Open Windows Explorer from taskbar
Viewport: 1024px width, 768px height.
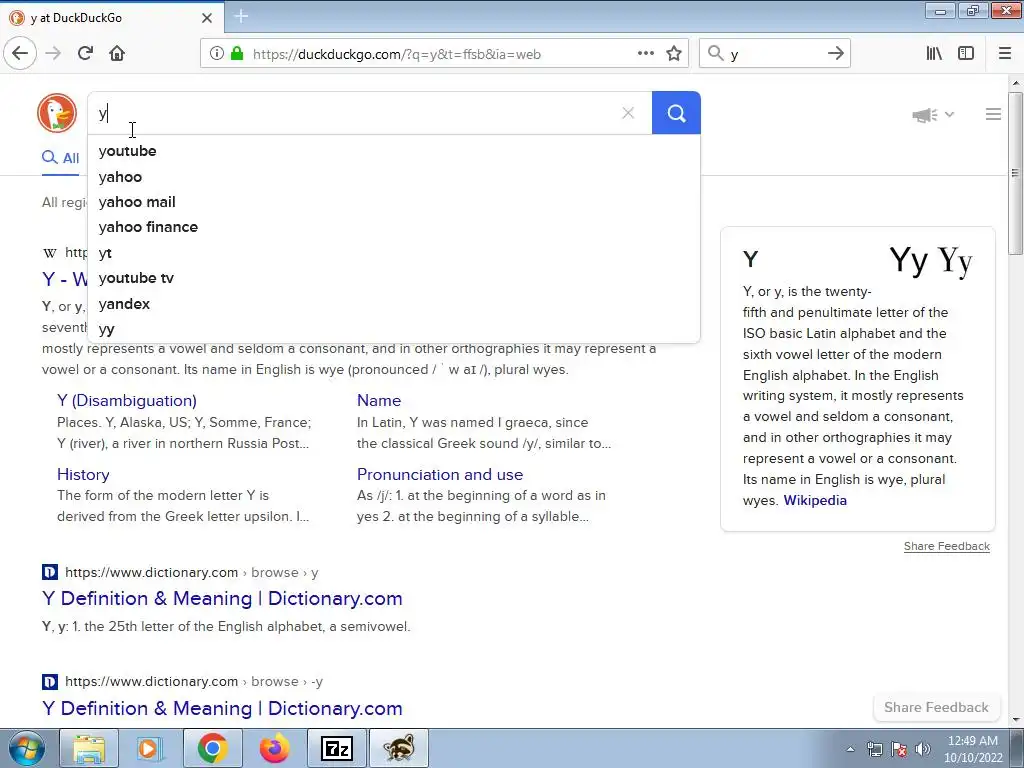pyautogui.click(x=89, y=748)
